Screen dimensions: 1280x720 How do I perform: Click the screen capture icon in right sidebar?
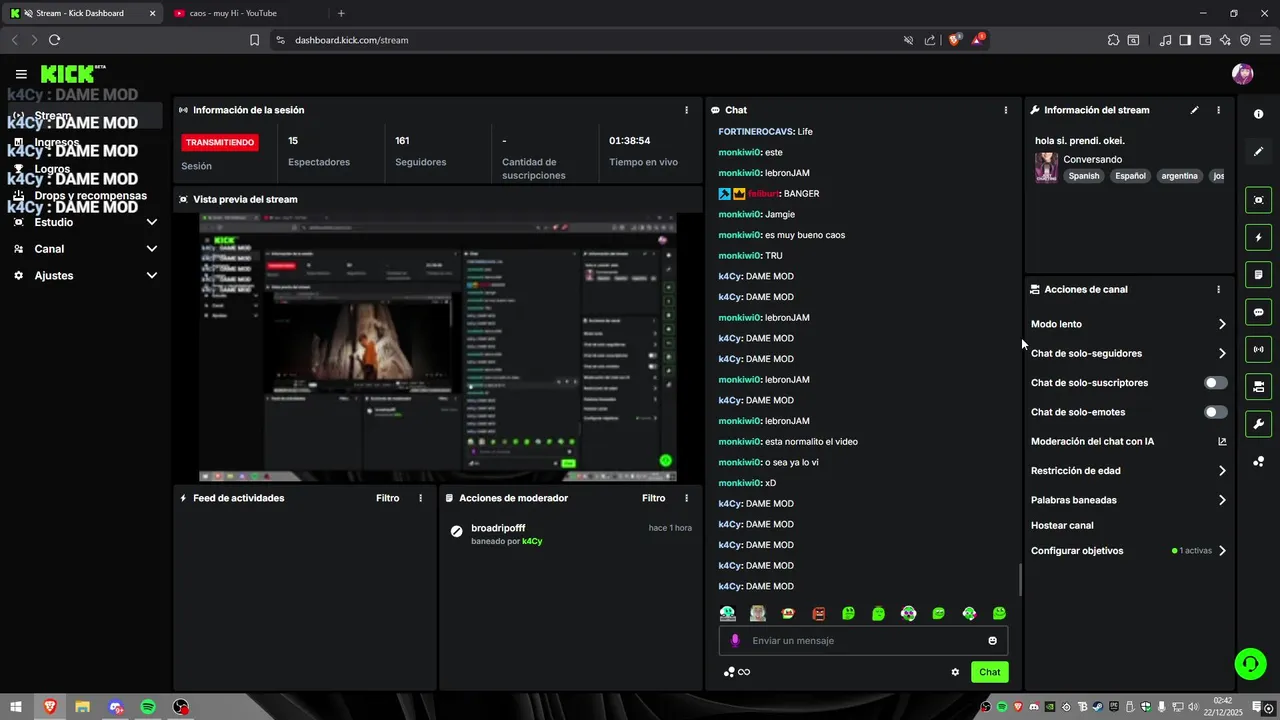(x=1258, y=200)
